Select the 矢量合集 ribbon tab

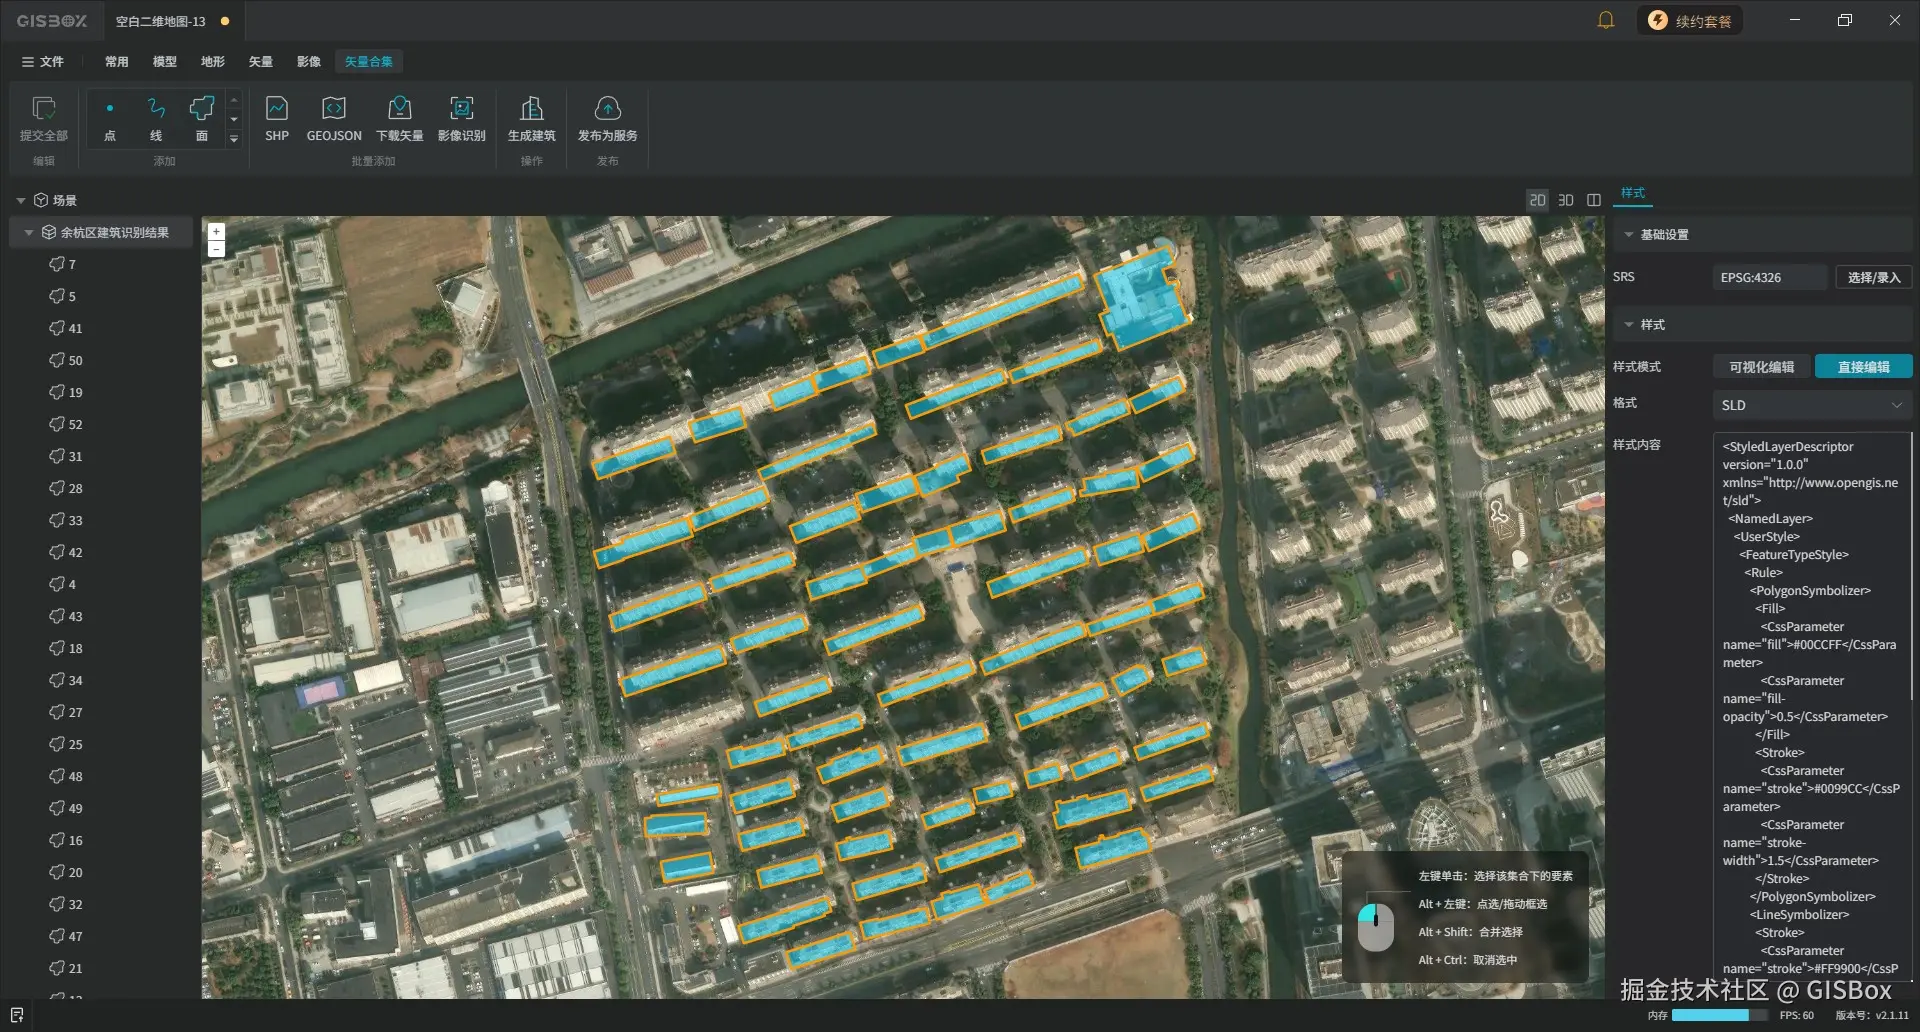(x=369, y=61)
